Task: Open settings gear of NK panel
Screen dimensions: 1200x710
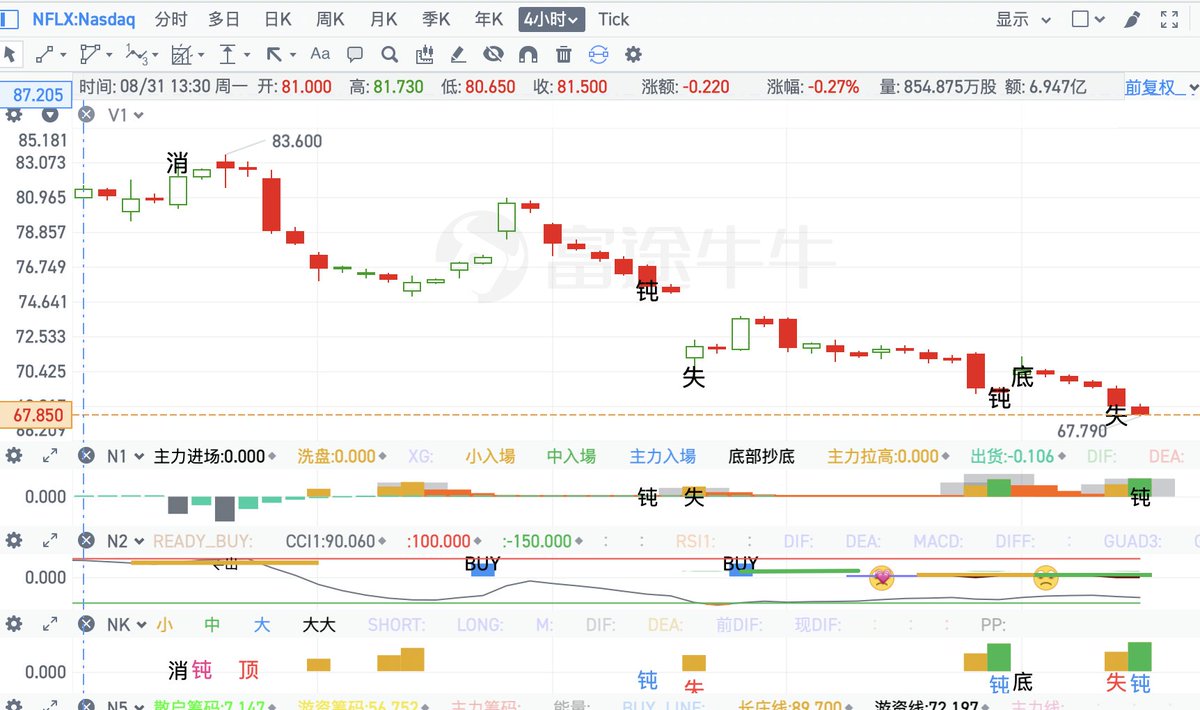Action: click(13, 624)
